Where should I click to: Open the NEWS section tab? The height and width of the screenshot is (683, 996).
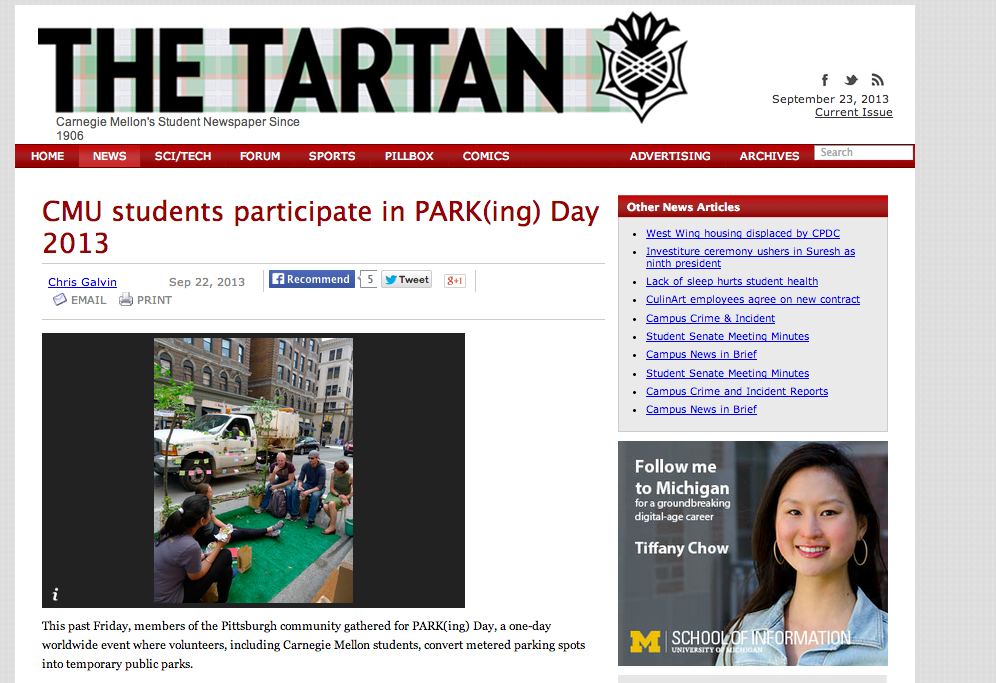tap(109, 156)
